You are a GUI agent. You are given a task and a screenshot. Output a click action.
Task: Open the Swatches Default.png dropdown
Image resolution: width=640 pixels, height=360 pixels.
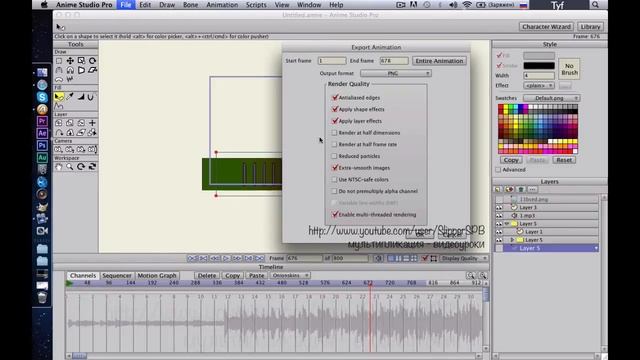551,98
